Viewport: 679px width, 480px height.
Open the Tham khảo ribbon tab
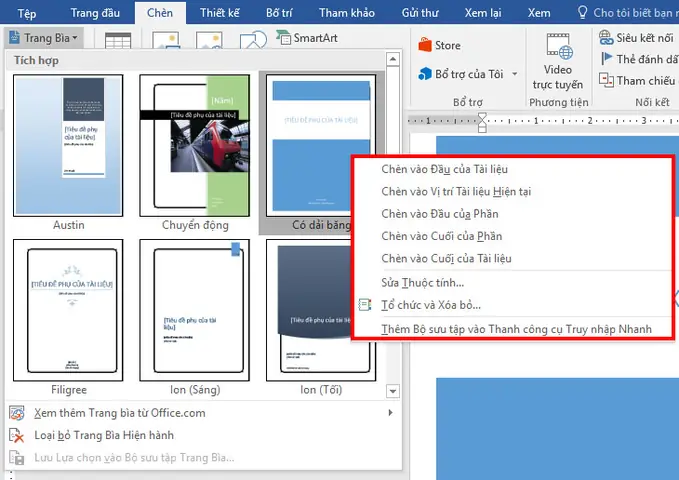(347, 13)
